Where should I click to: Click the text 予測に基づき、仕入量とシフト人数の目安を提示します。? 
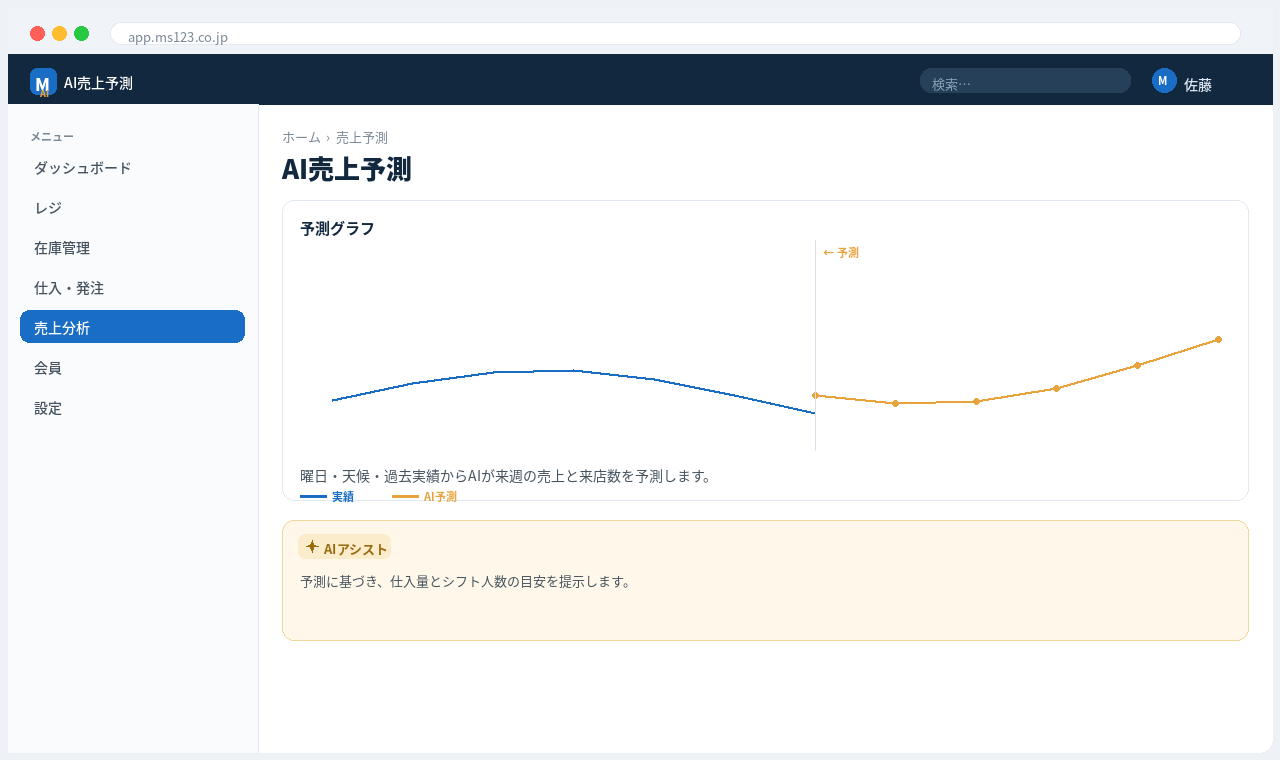pyautogui.click(x=465, y=581)
